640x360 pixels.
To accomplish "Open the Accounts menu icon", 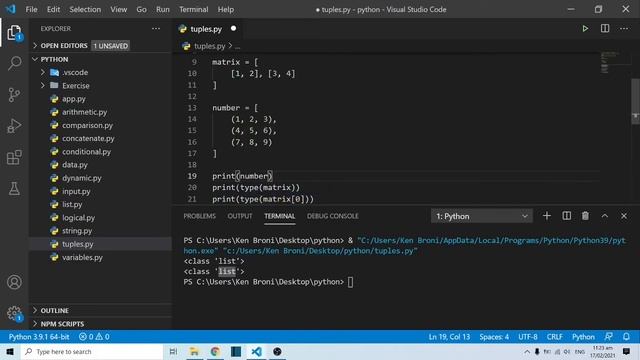I will pos(14,282).
